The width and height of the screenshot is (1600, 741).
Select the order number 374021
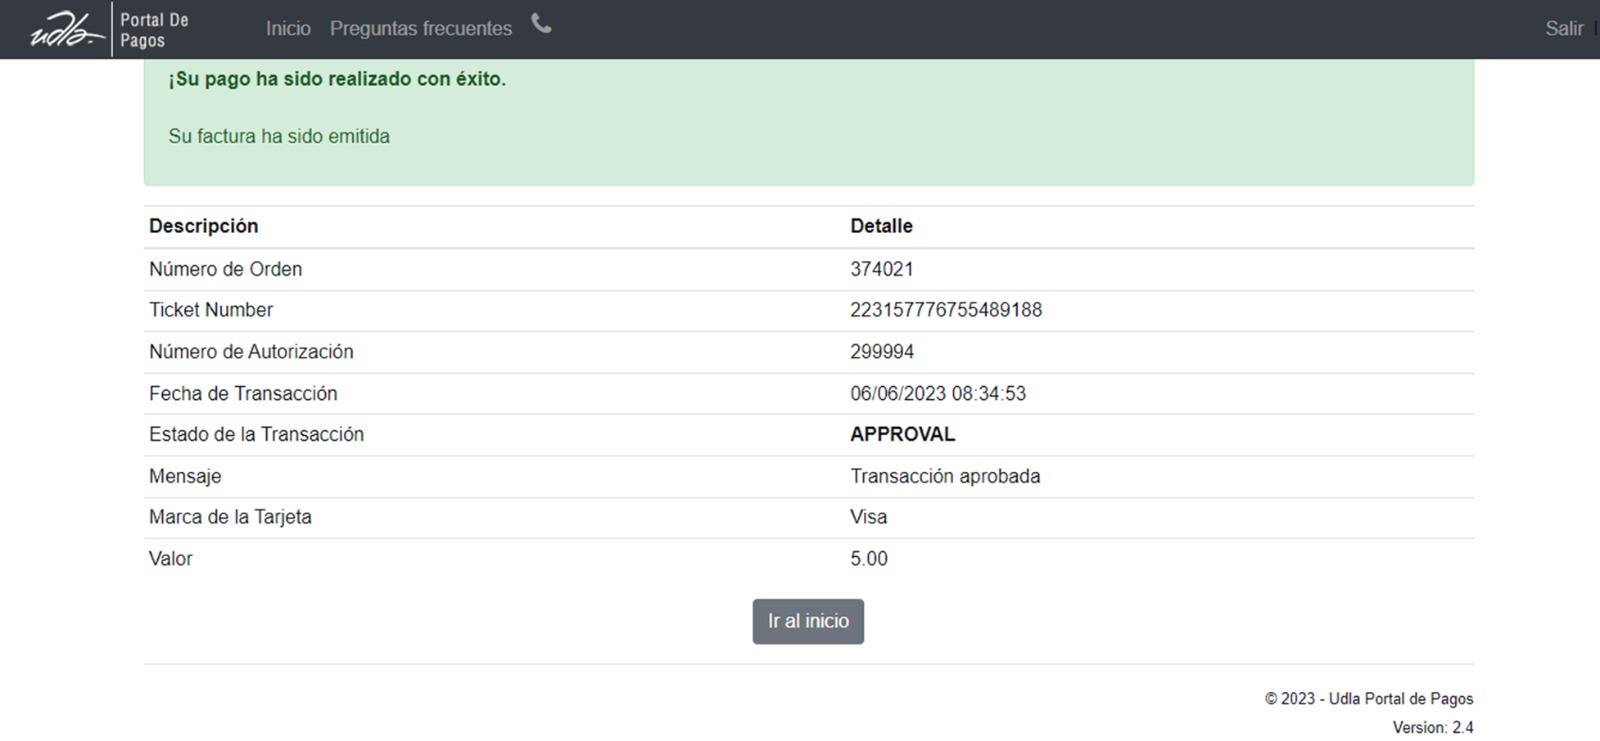[881, 269]
